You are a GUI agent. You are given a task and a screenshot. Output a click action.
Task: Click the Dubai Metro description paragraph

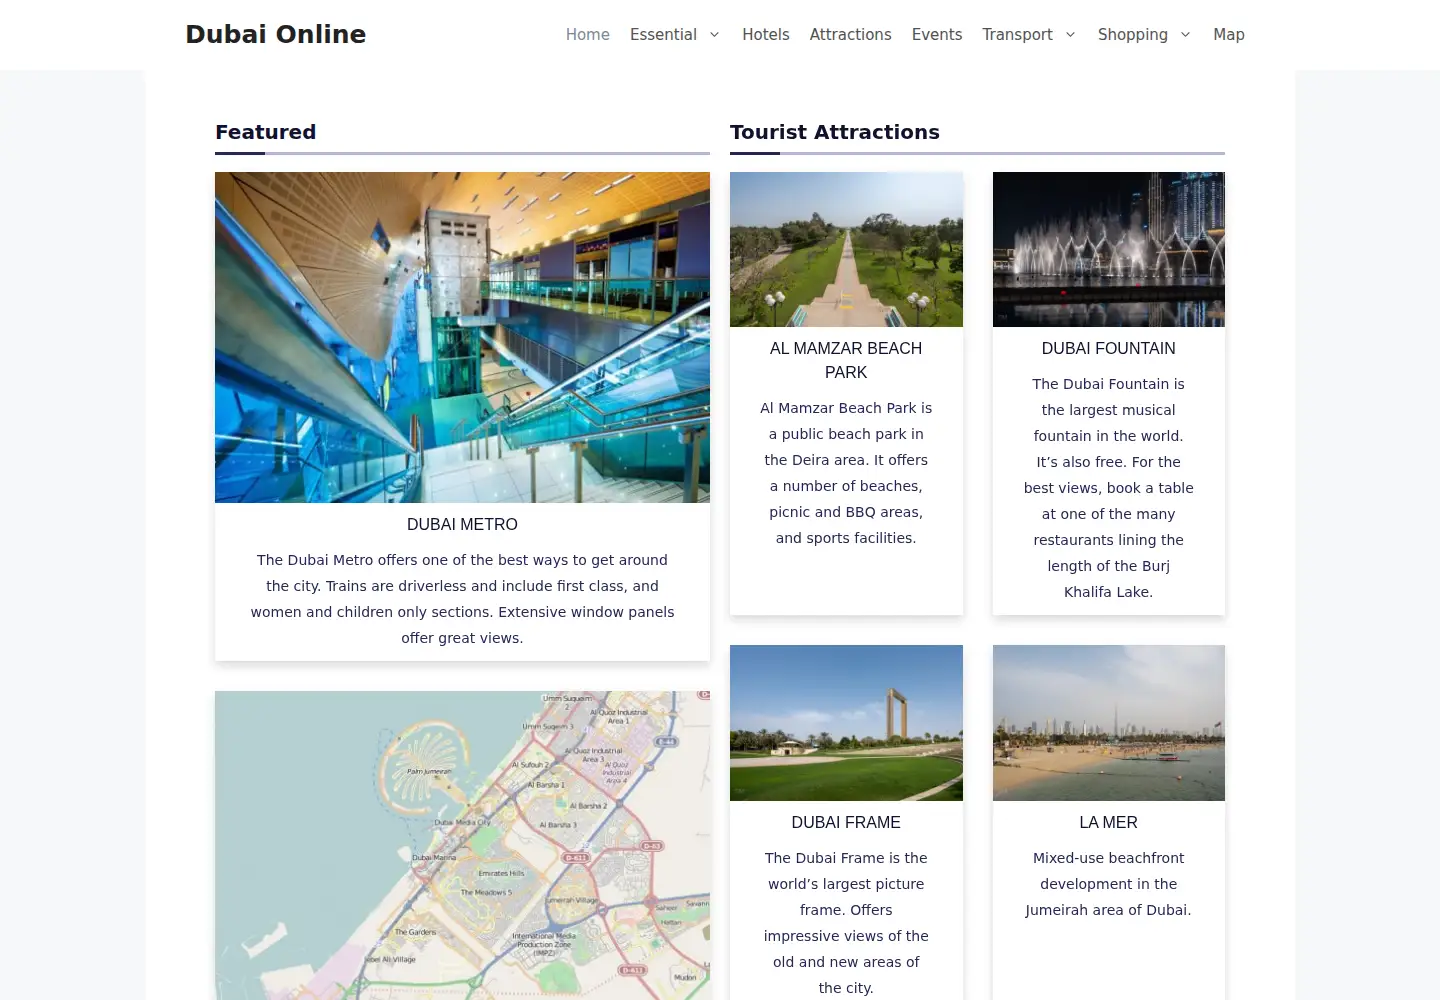[x=462, y=599]
